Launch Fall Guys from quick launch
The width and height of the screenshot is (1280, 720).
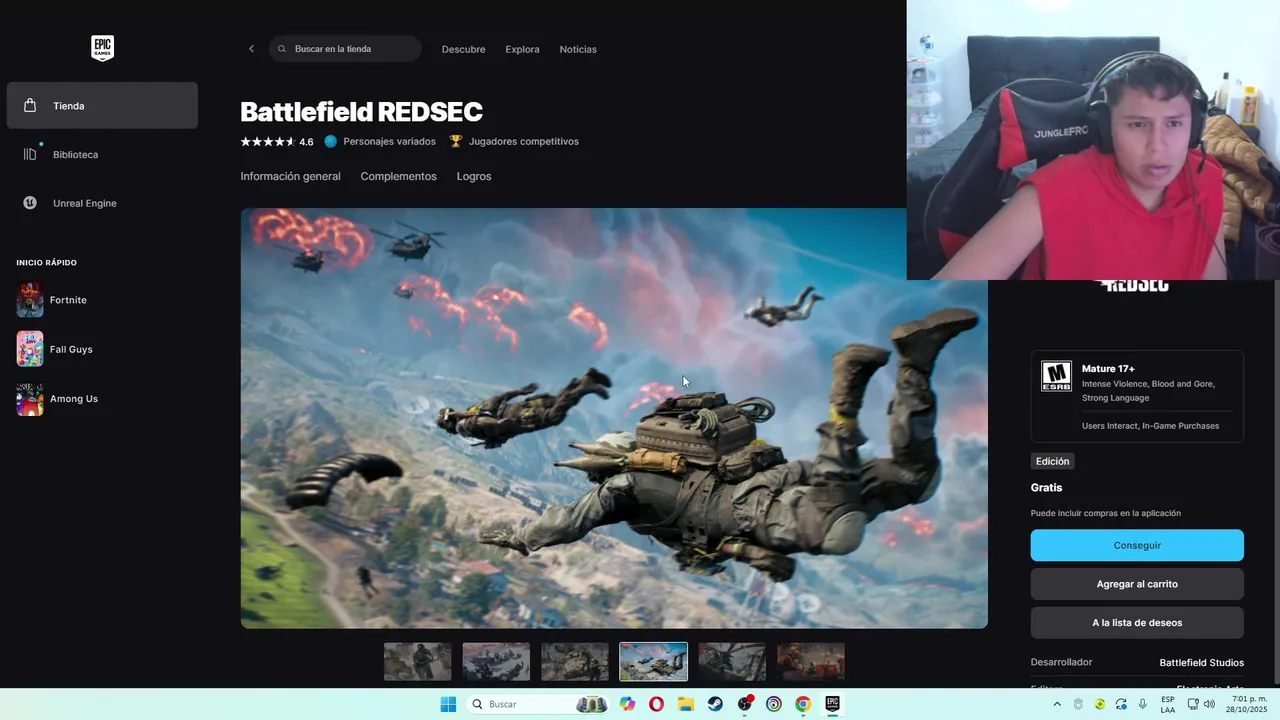(102, 349)
